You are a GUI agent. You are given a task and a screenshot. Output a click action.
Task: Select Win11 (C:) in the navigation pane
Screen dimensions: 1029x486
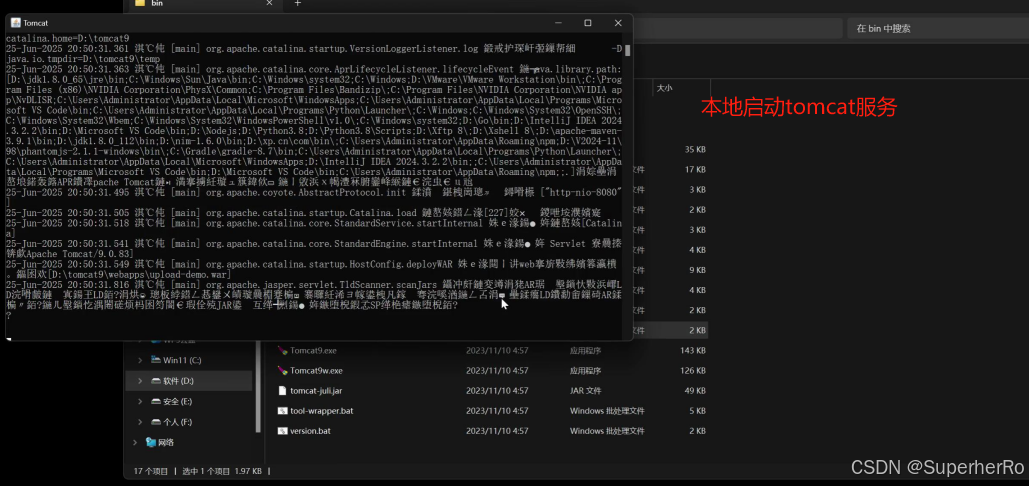(188, 360)
